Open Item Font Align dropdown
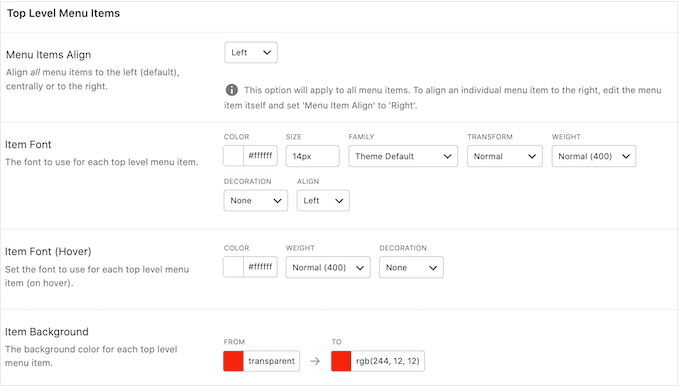The height and width of the screenshot is (387, 680). (x=323, y=200)
